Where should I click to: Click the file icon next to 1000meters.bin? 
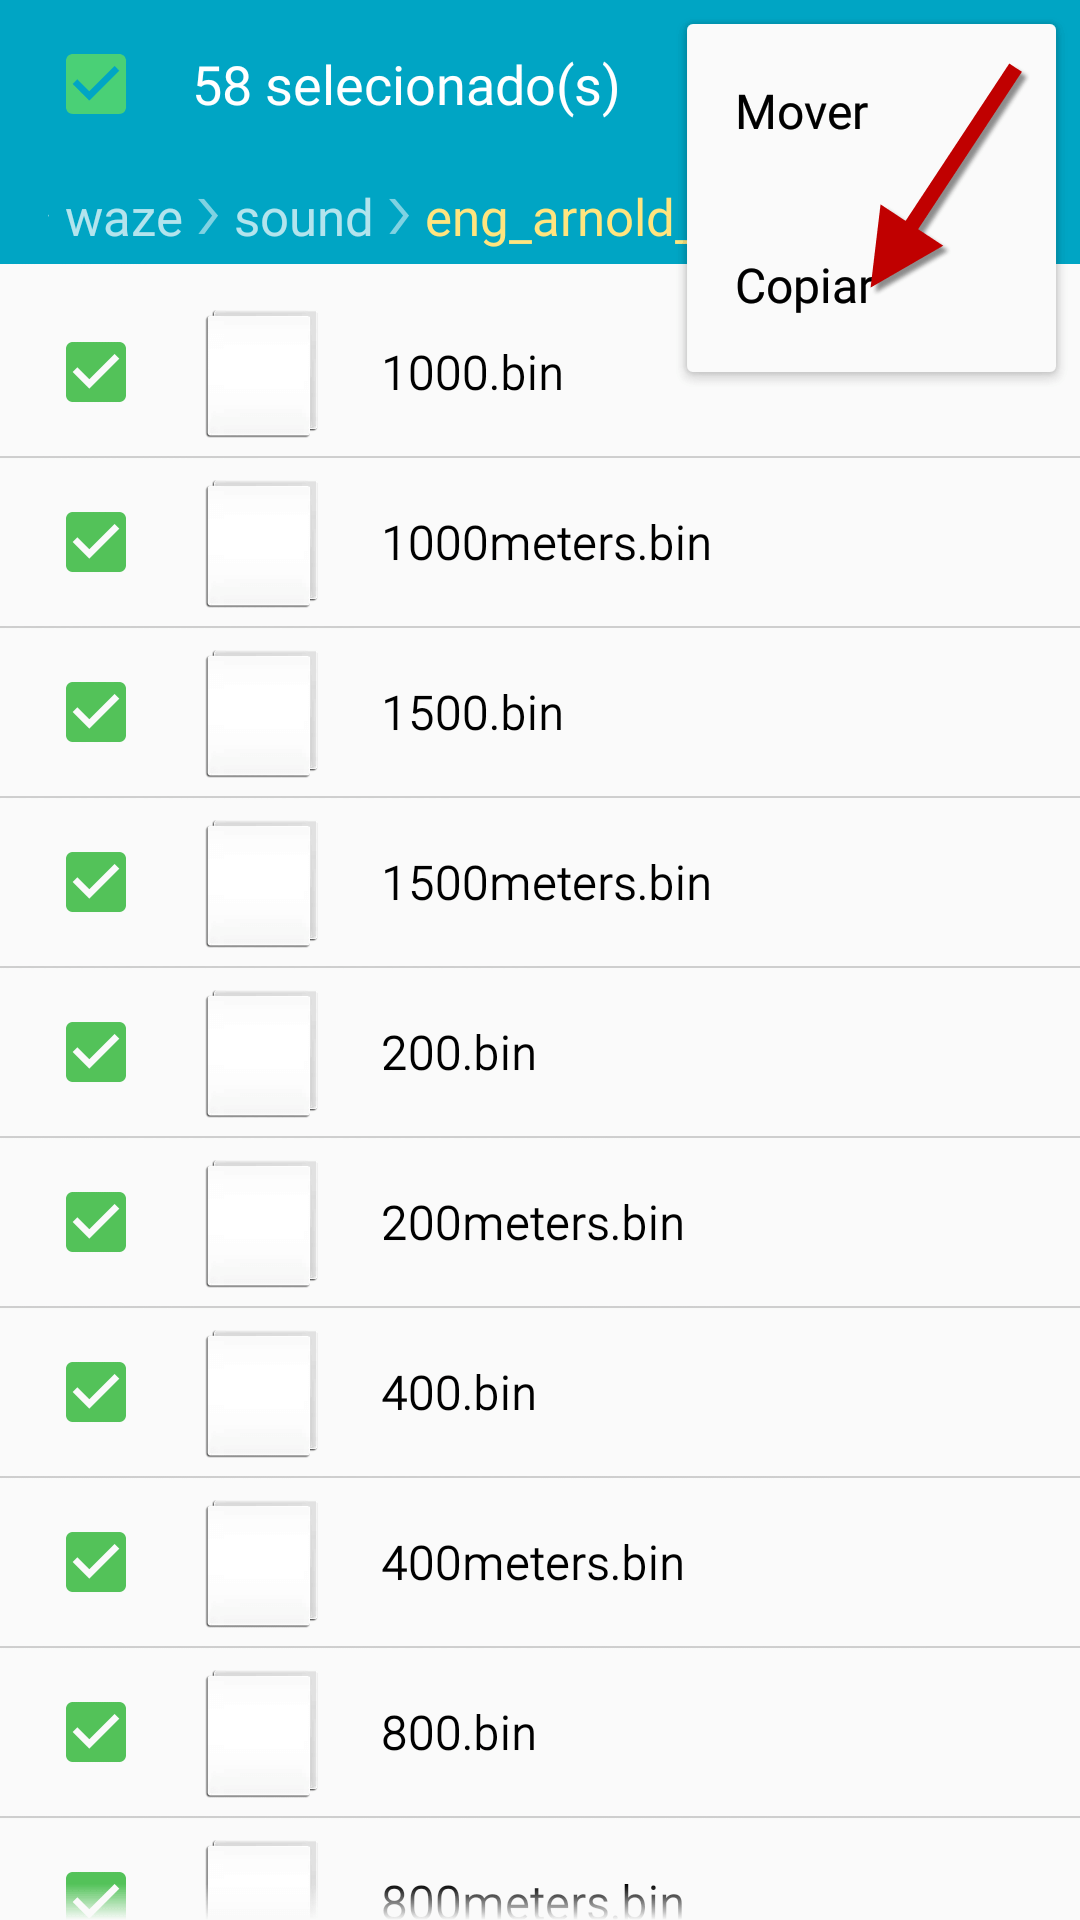tap(260, 544)
